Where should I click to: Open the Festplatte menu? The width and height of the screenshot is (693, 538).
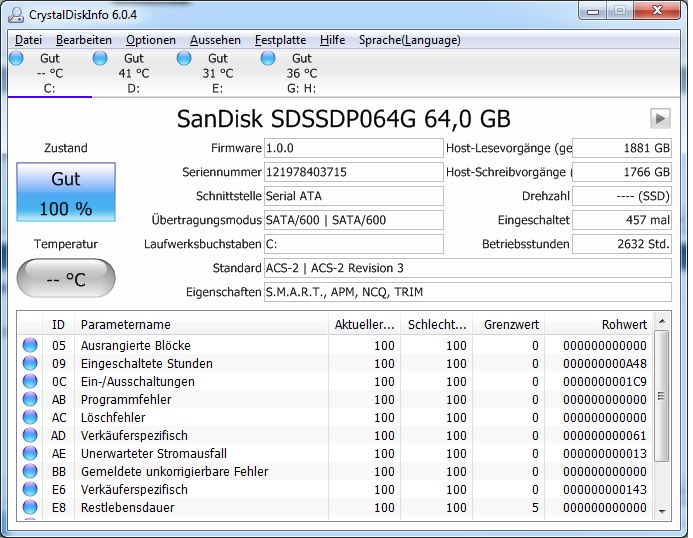pyautogui.click(x=280, y=40)
